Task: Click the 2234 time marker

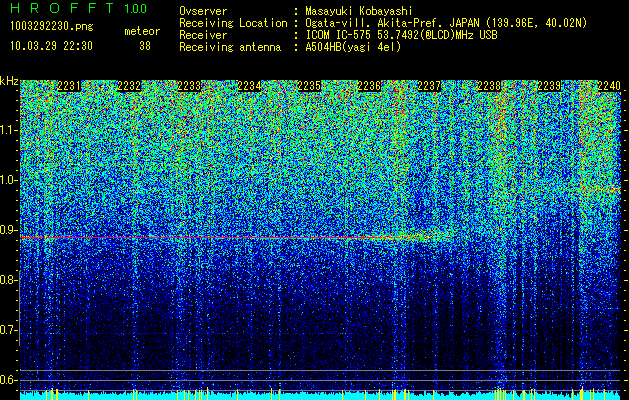Action: pos(250,86)
